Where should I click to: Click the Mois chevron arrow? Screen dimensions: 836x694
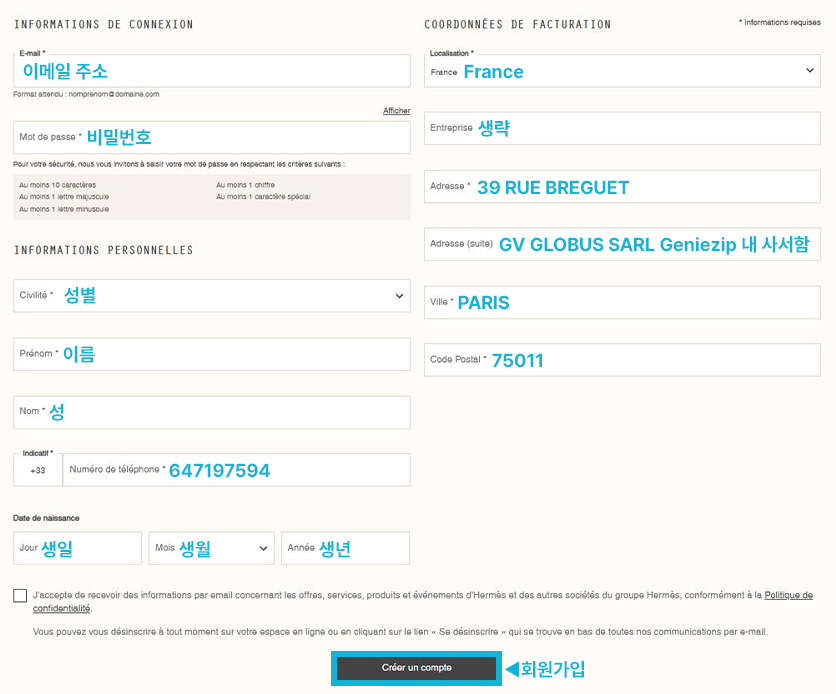click(x=263, y=548)
